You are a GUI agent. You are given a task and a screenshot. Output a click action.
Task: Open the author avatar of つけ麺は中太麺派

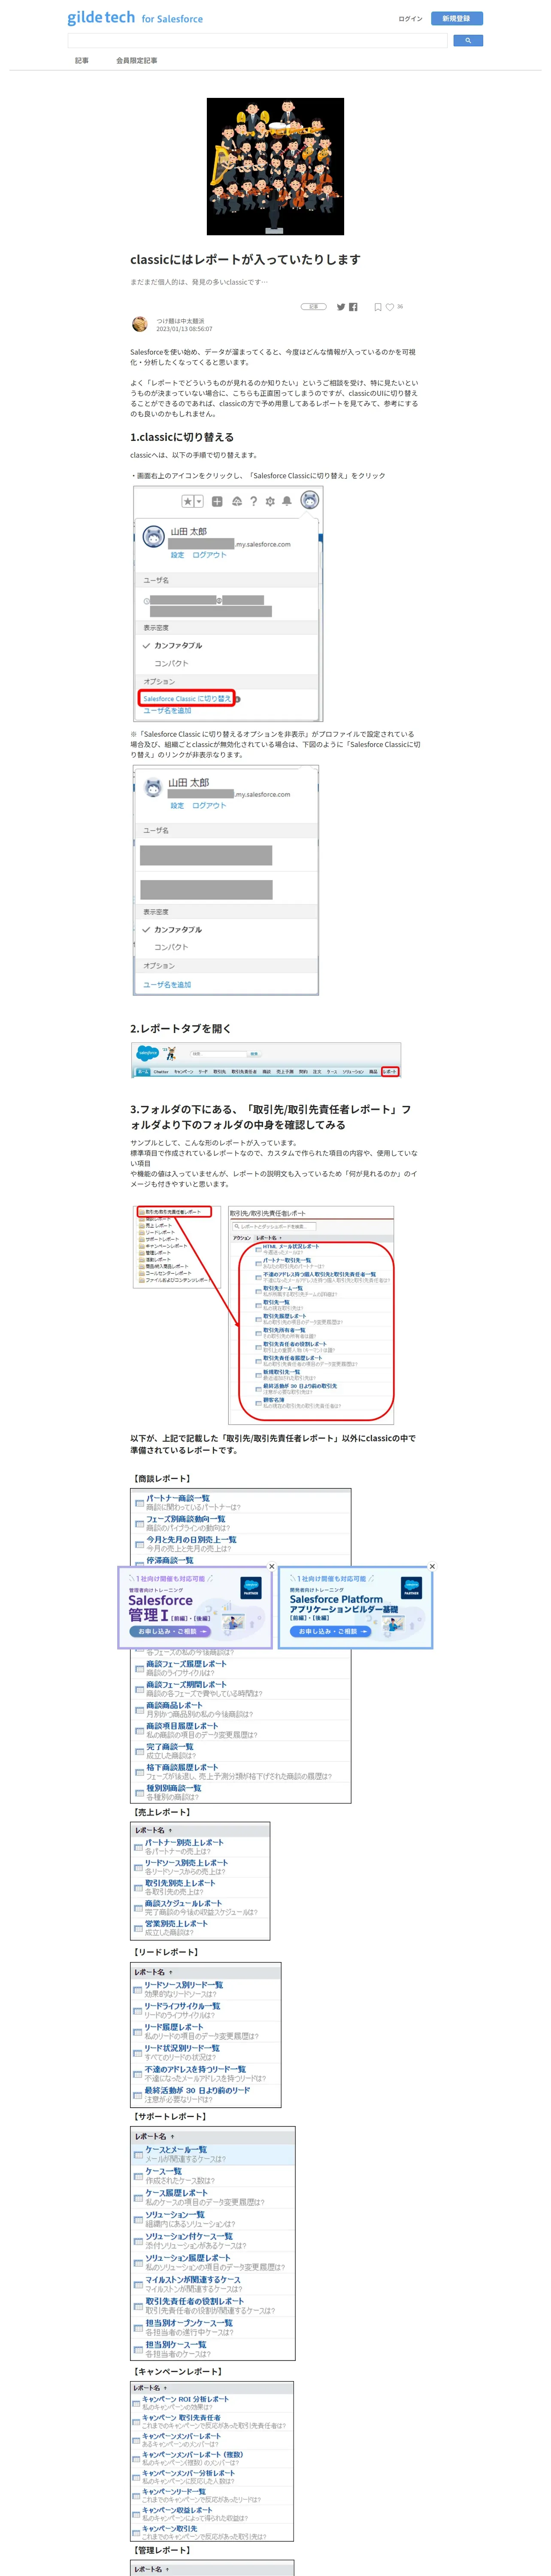click(140, 324)
